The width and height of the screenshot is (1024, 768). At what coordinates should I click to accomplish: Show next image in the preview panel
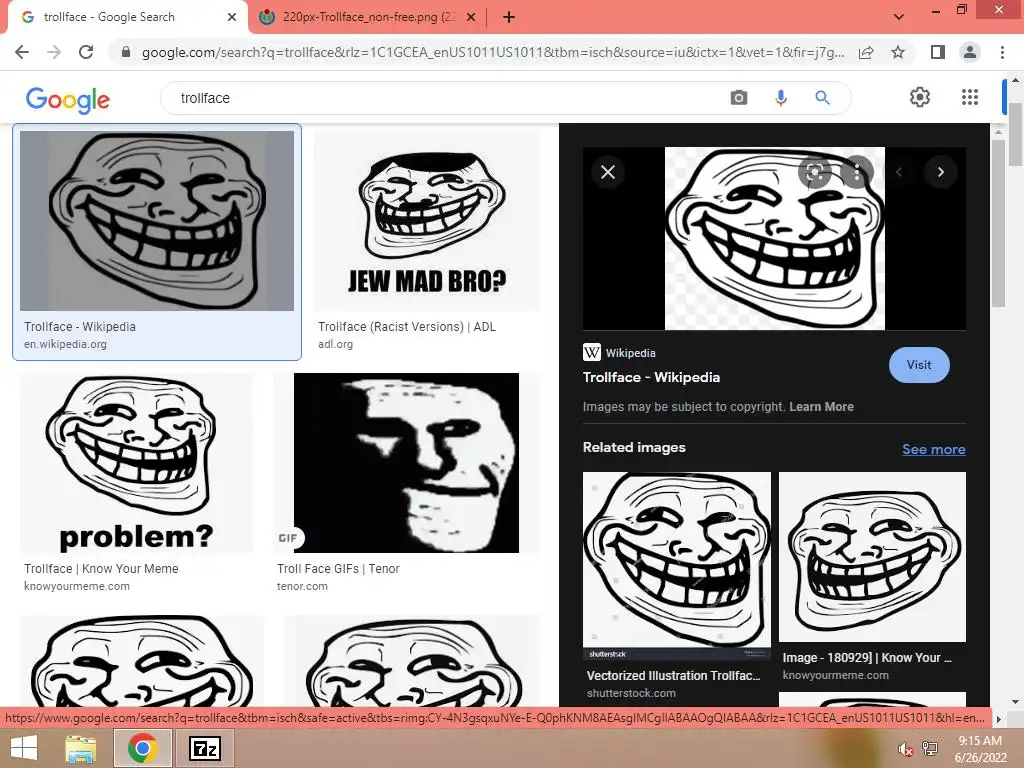940,172
